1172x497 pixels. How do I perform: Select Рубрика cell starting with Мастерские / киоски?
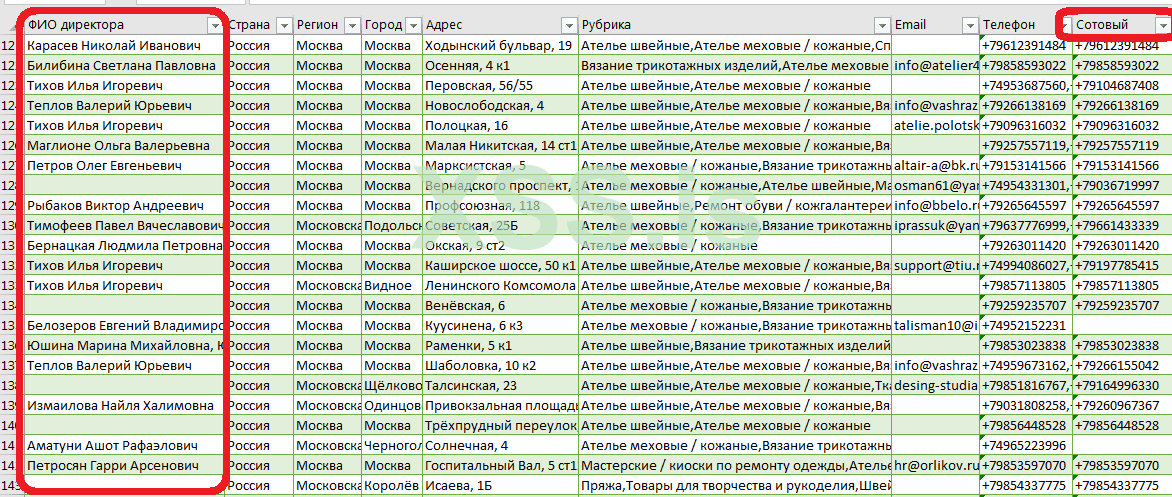735,466
